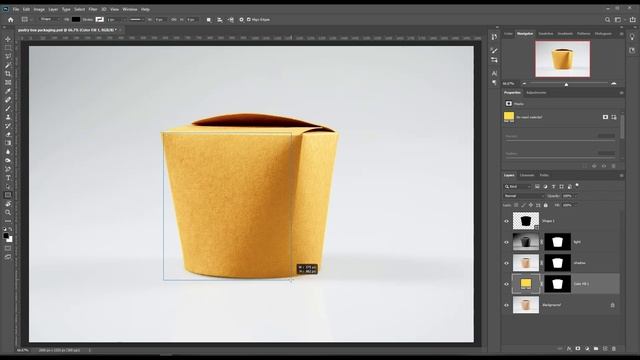Click the foreground color swatch
640x360 pixels.
coord(6,236)
